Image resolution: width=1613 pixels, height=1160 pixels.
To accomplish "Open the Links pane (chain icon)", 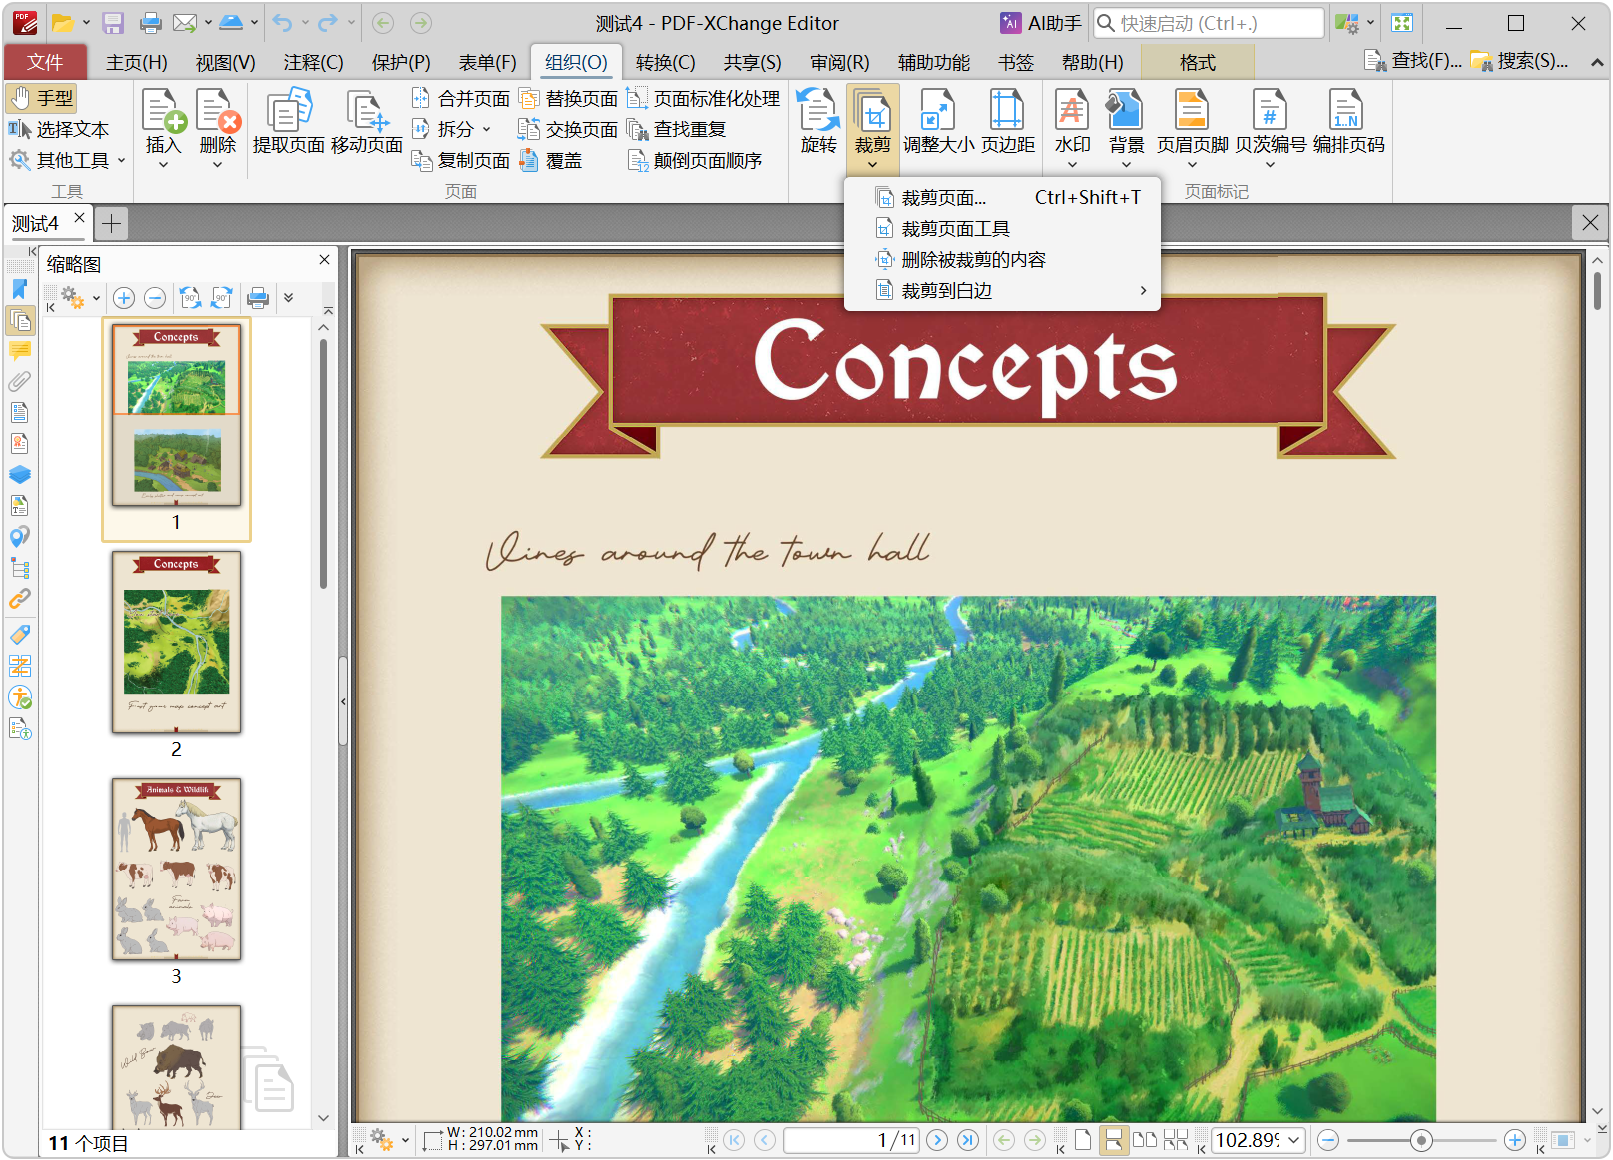I will (x=20, y=599).
